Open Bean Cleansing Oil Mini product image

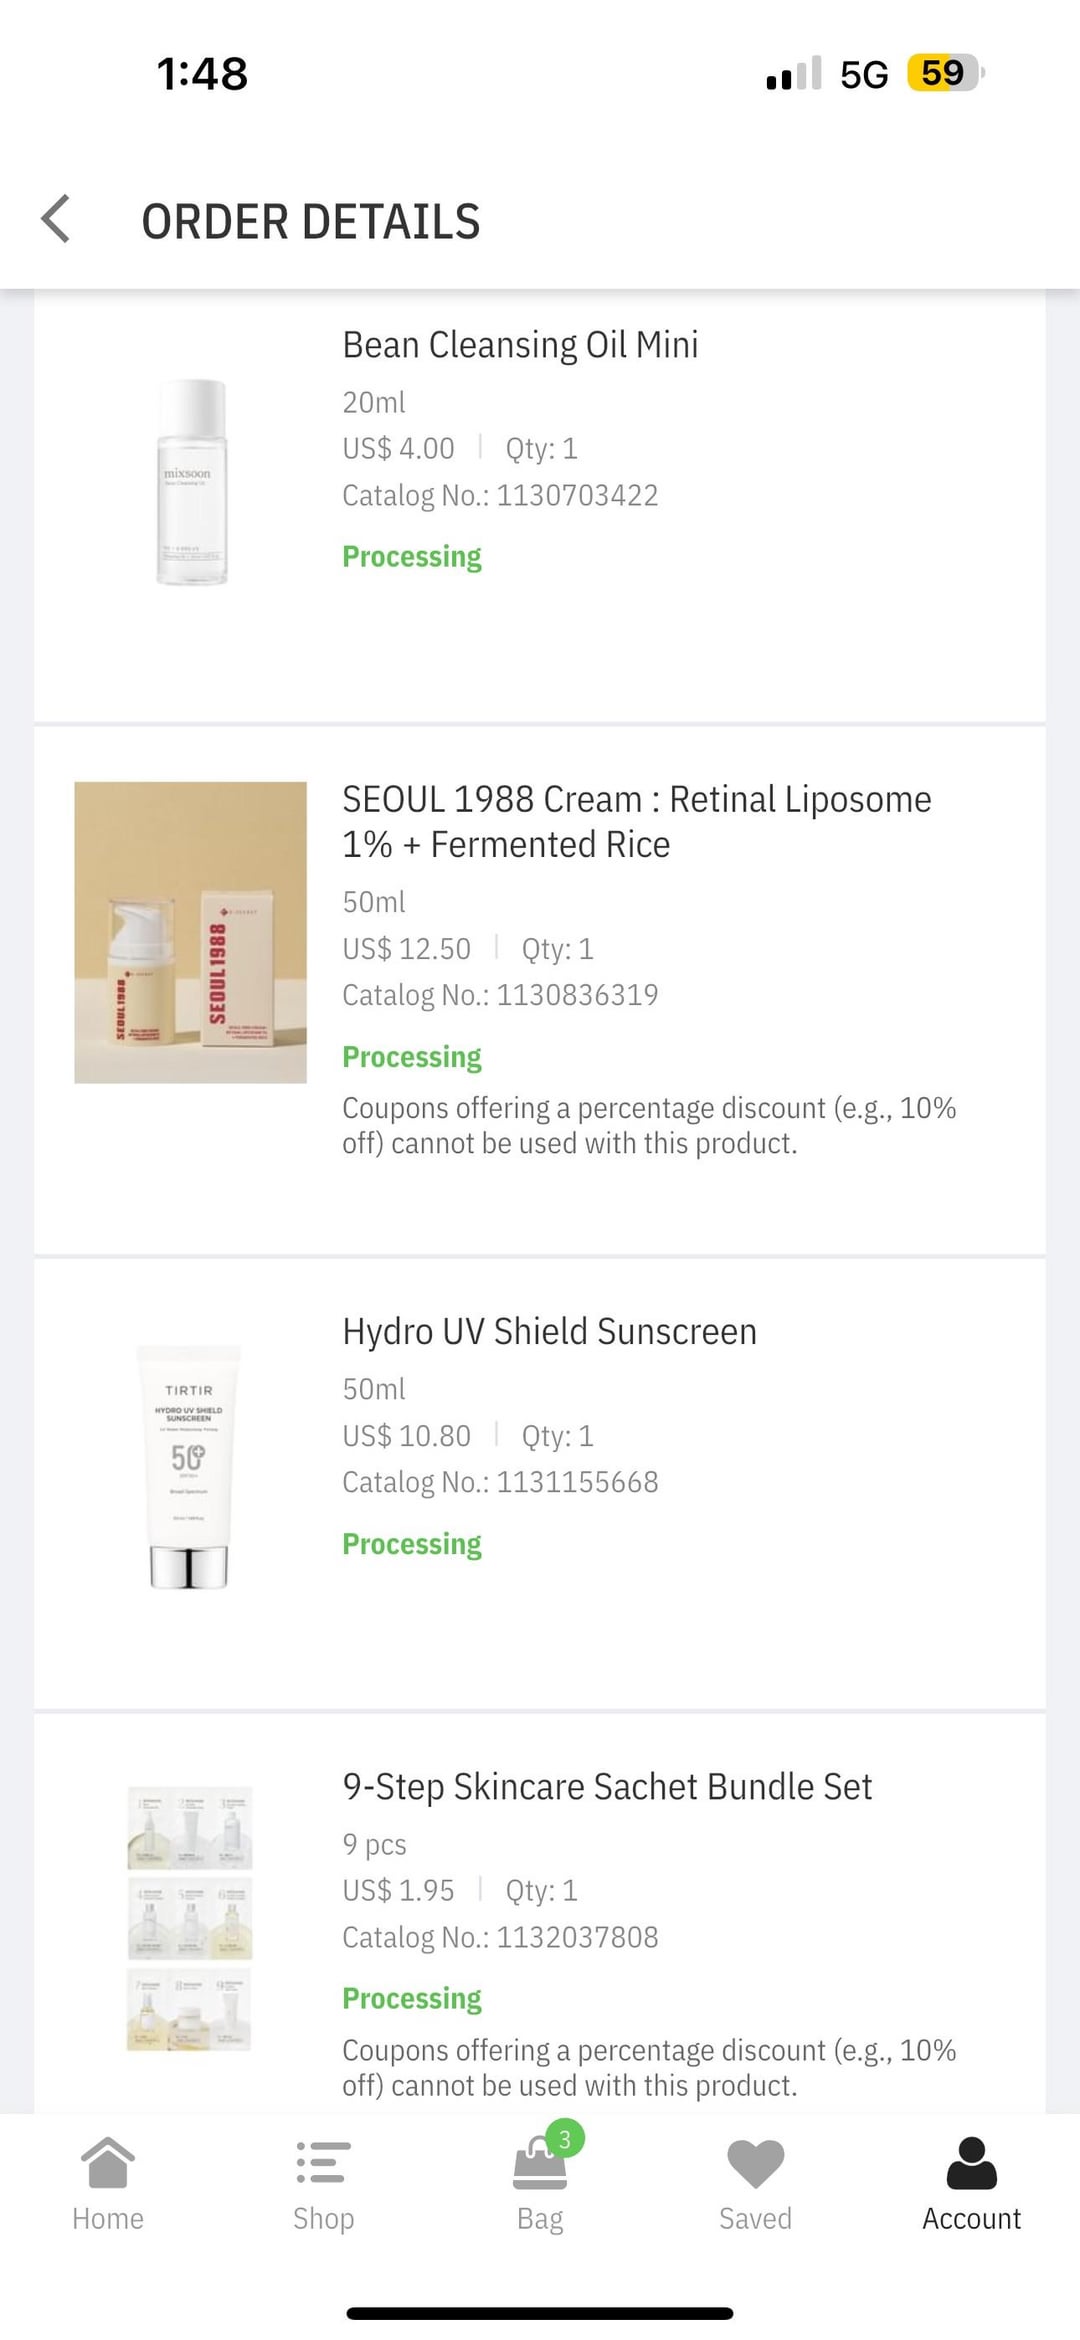coord(191,482)
